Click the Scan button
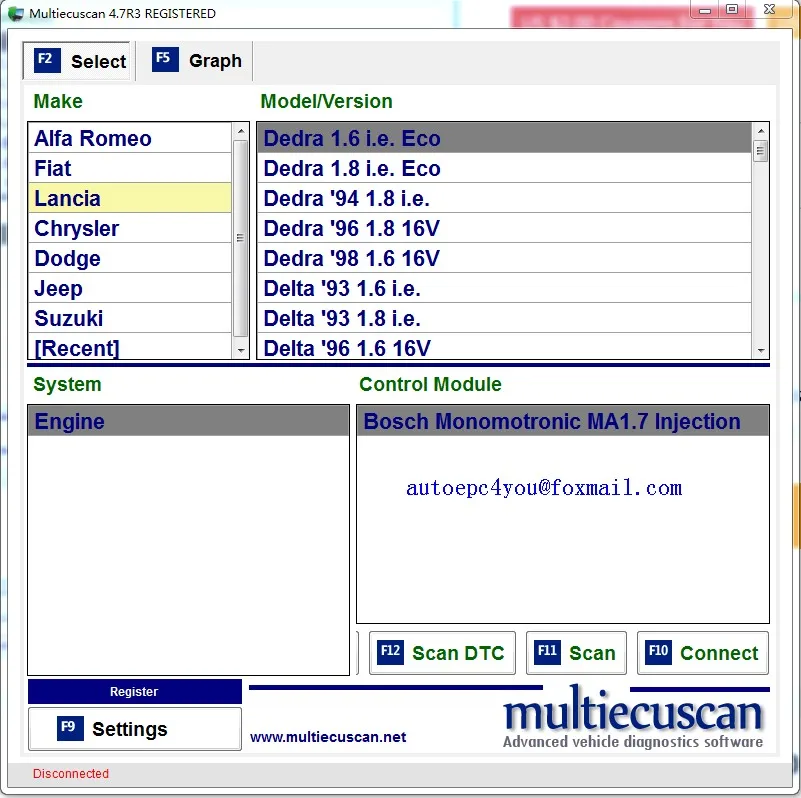The image size is (801, 798). click(x=576, y=652)
